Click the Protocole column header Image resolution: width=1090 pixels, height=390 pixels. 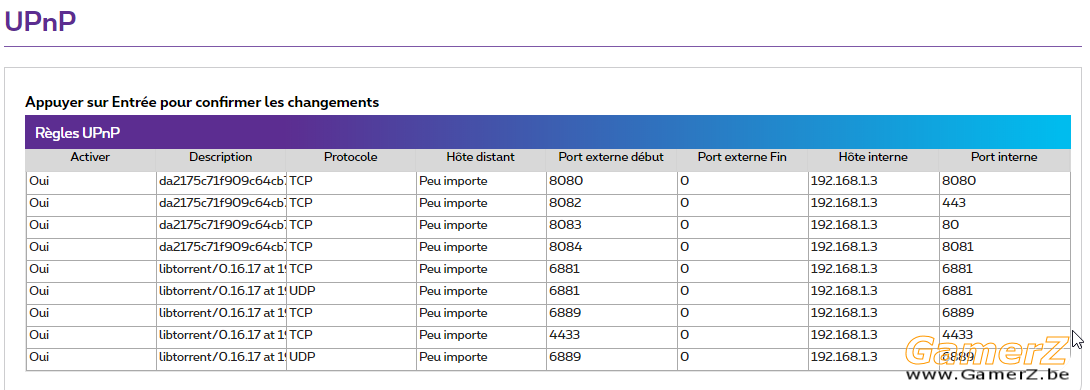click(x=350, y=157)
